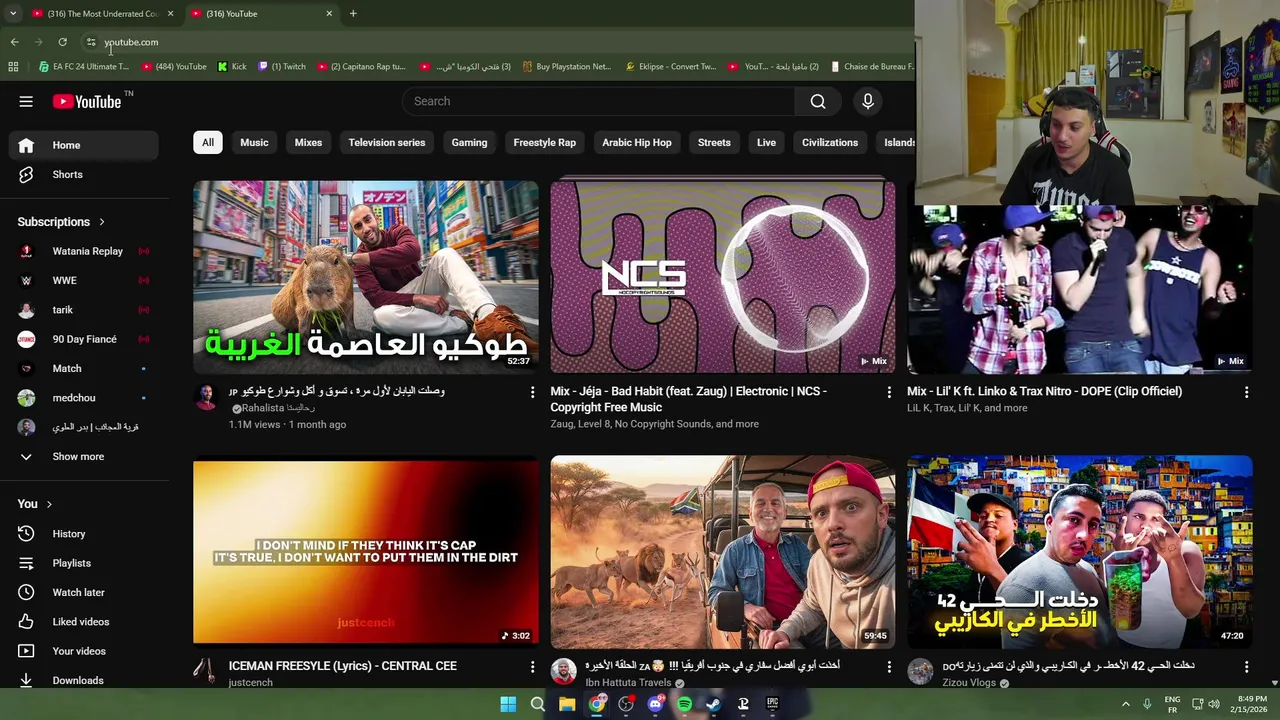Screen dimensions: 1280x720
Task: Play the NCS Bad Habit mix thumbnail
Action: (723, 277)
